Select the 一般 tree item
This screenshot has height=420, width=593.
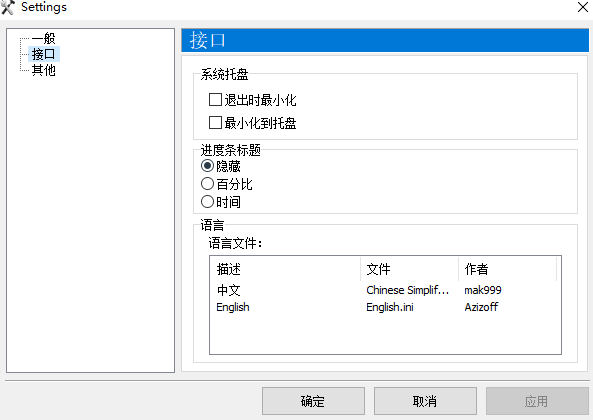click(x=43, y=38)
